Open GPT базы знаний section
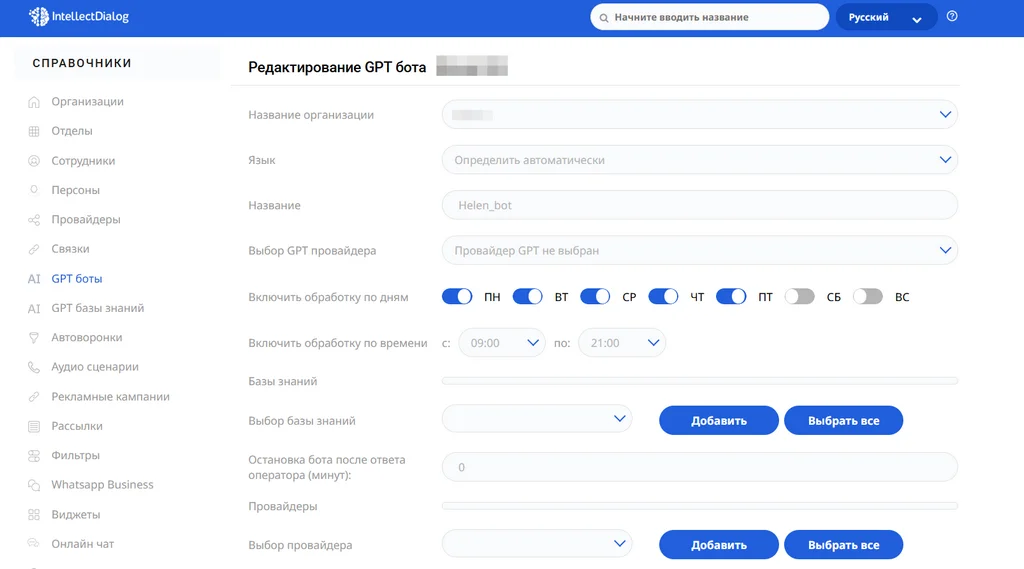 coord(98,308)
